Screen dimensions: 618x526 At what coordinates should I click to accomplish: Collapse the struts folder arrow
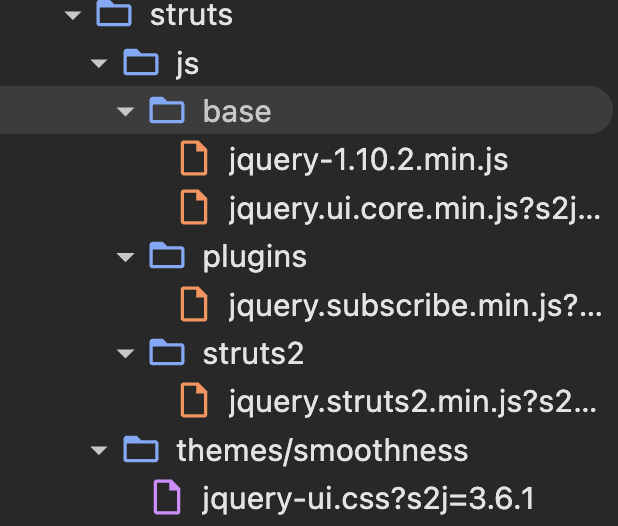(x=73, y=16)
